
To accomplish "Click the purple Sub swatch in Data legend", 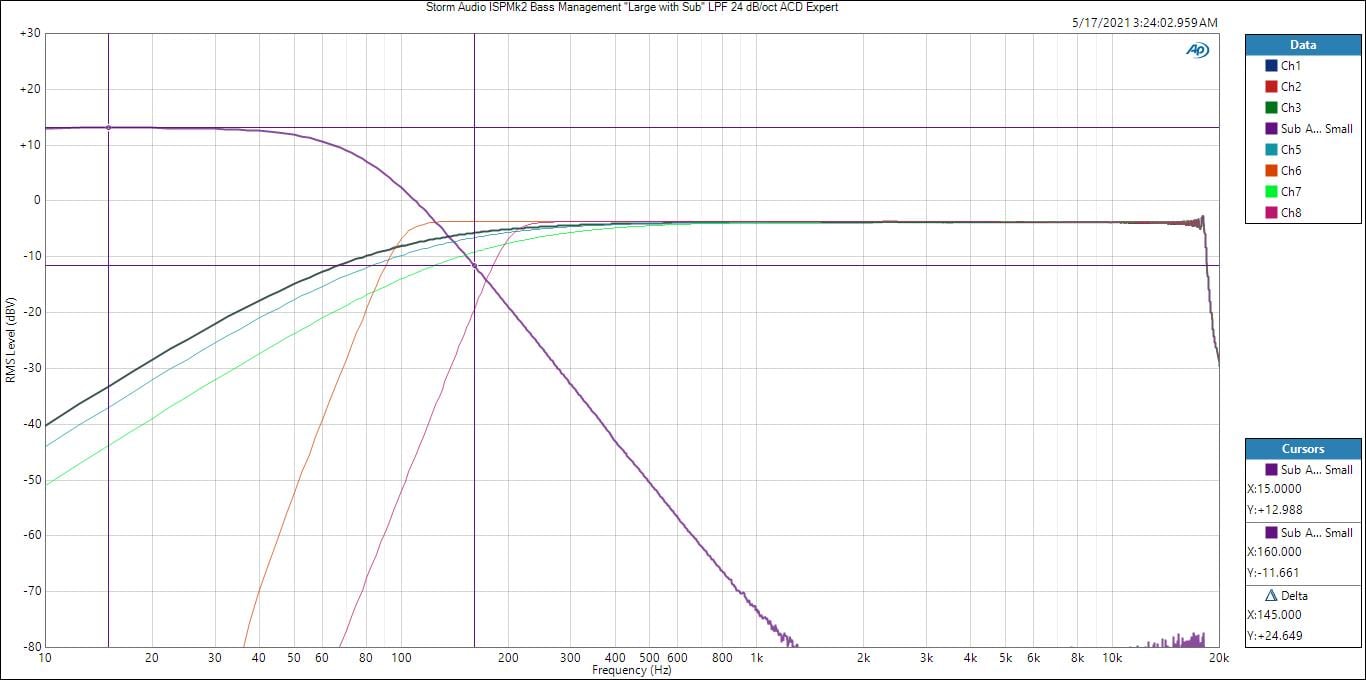I will pyautogui.click(x=1271, y=129).
